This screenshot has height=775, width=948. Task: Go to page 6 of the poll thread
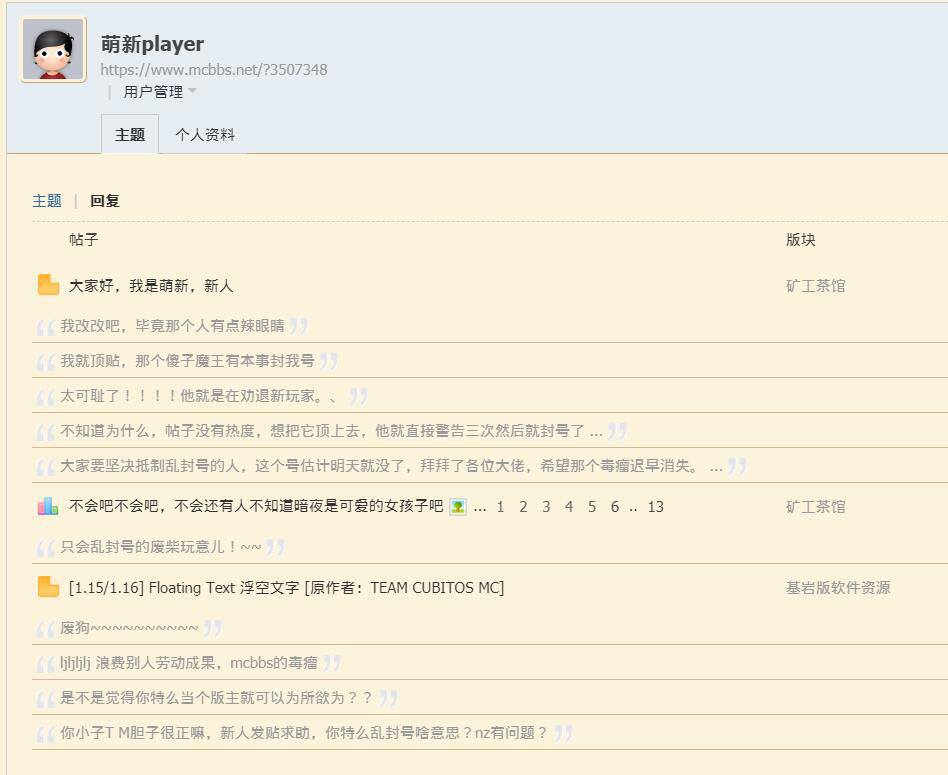click(615, 507)
